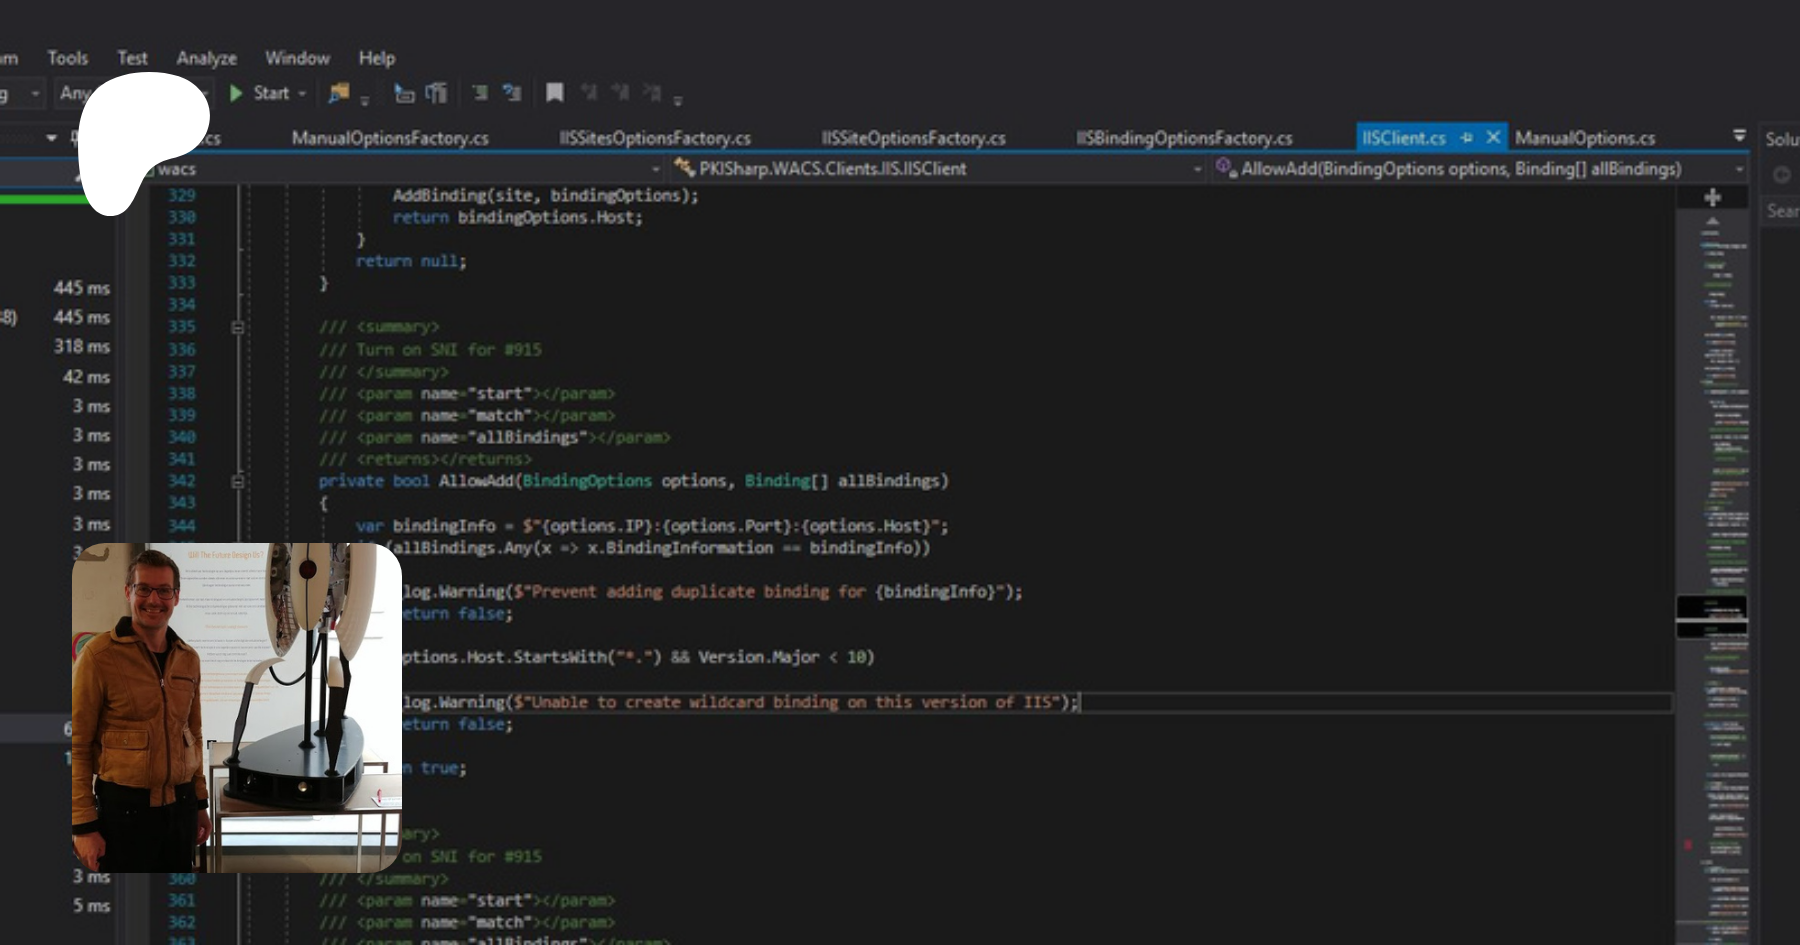Close the IISClient.cs tab
The height and width of the screenshot is (945, 1800).
(1493, 138)
